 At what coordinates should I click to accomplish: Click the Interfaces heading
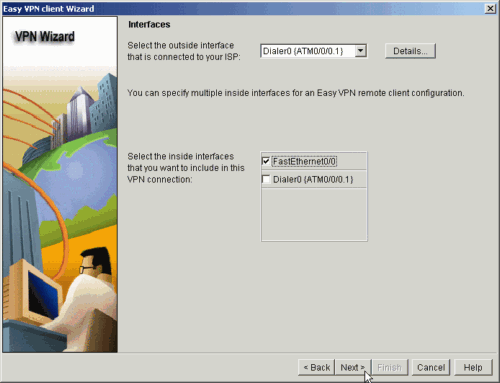pos(149,24)
